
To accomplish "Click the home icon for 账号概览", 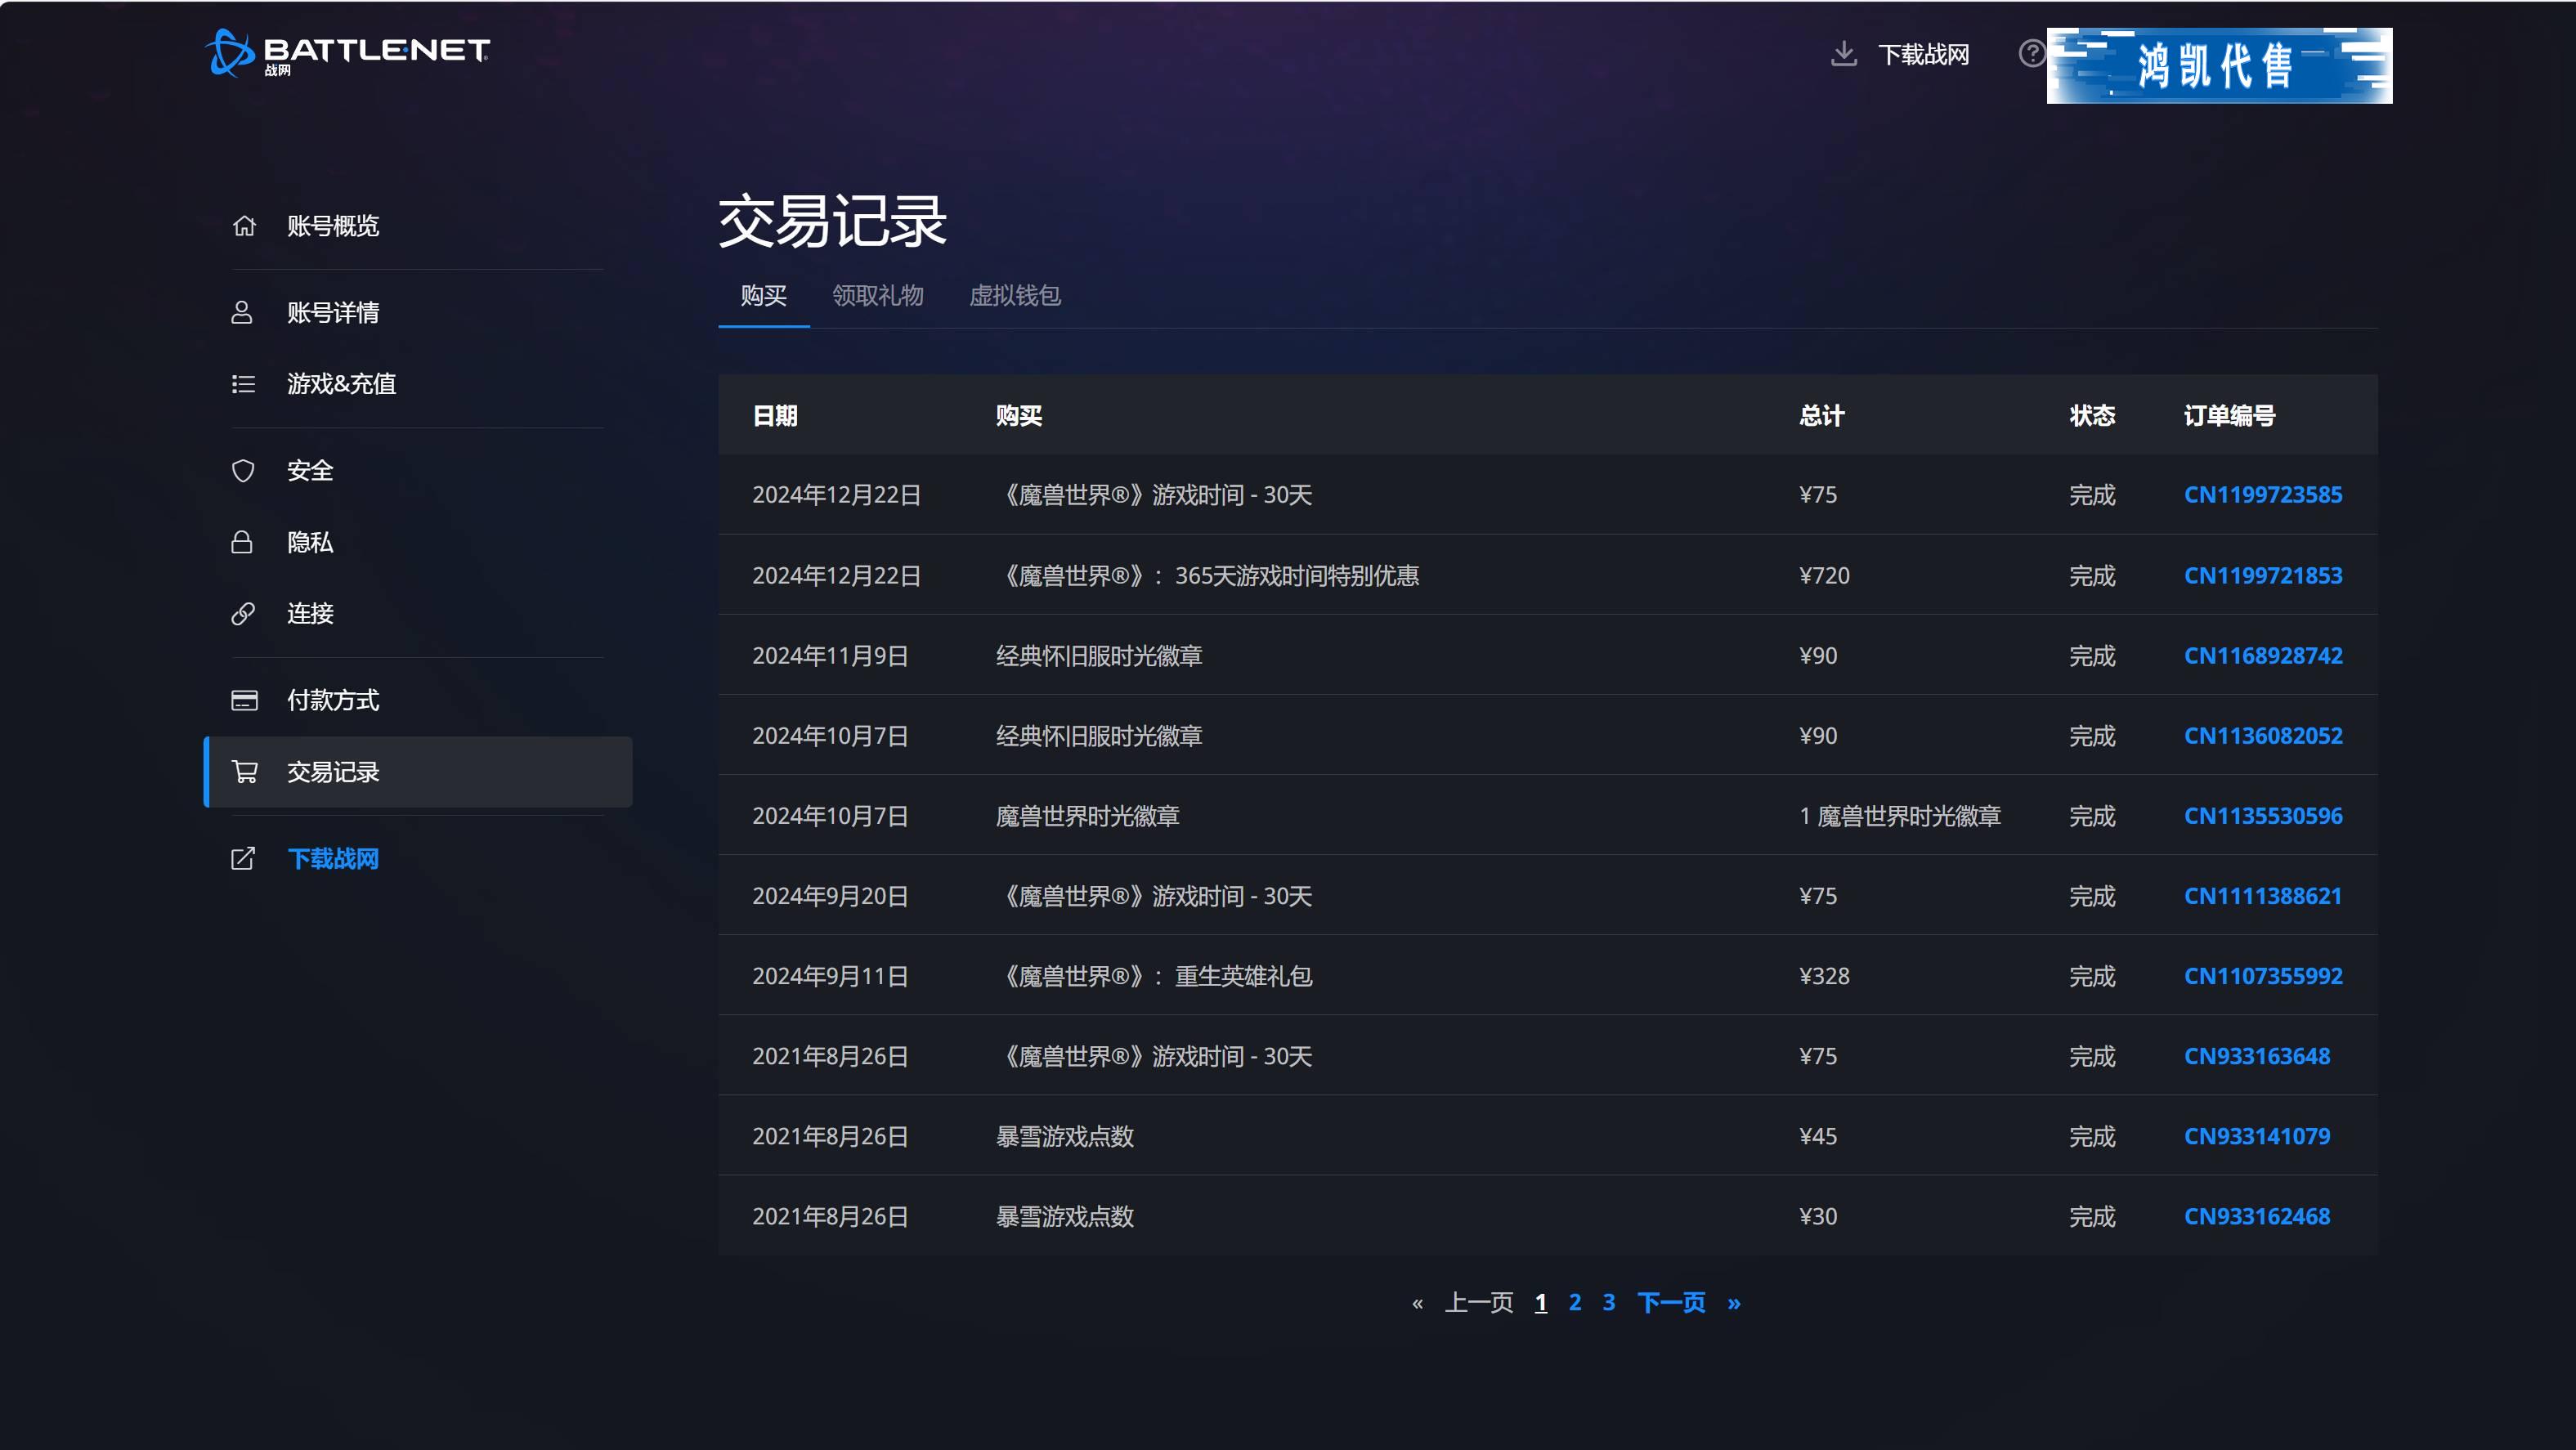I will pos(244,226).
